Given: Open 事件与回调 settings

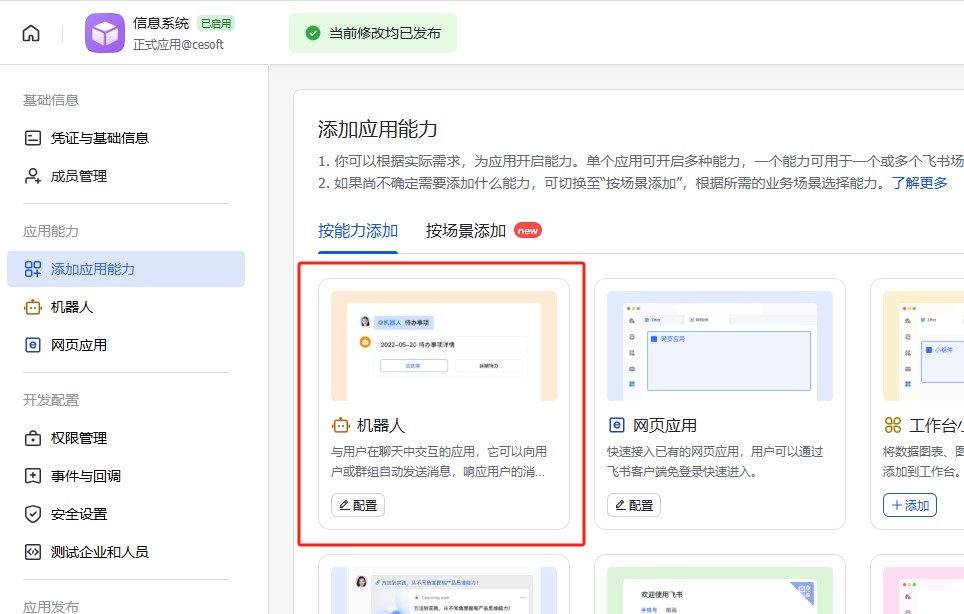Looking at the screenshot, I should pos(86,476).
